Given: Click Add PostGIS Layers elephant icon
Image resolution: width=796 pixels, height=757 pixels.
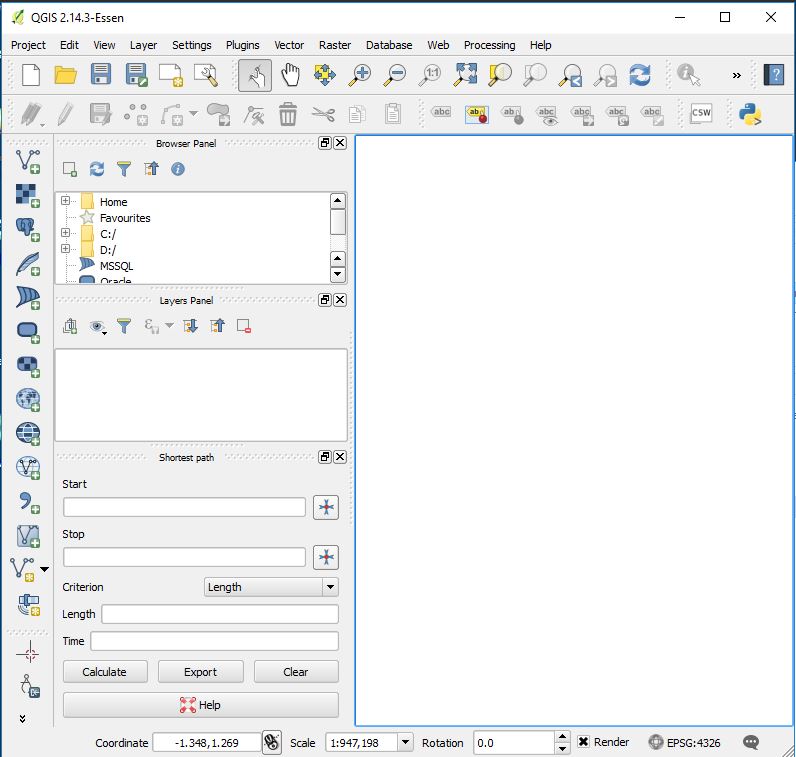Looking at the screenshot, I should tap(28, 229).
